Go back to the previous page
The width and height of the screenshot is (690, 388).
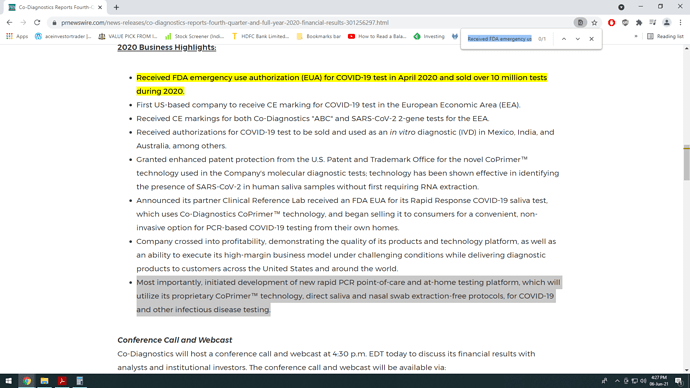pos(9,22)
